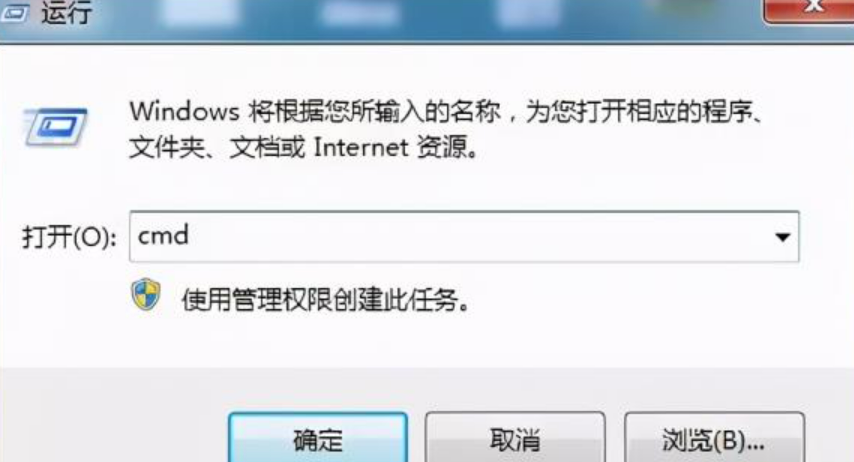Image resolution: width=854 pixels, height=462 pixels.
Task: Click the 打开(O): field label
Action: [69, 238]
